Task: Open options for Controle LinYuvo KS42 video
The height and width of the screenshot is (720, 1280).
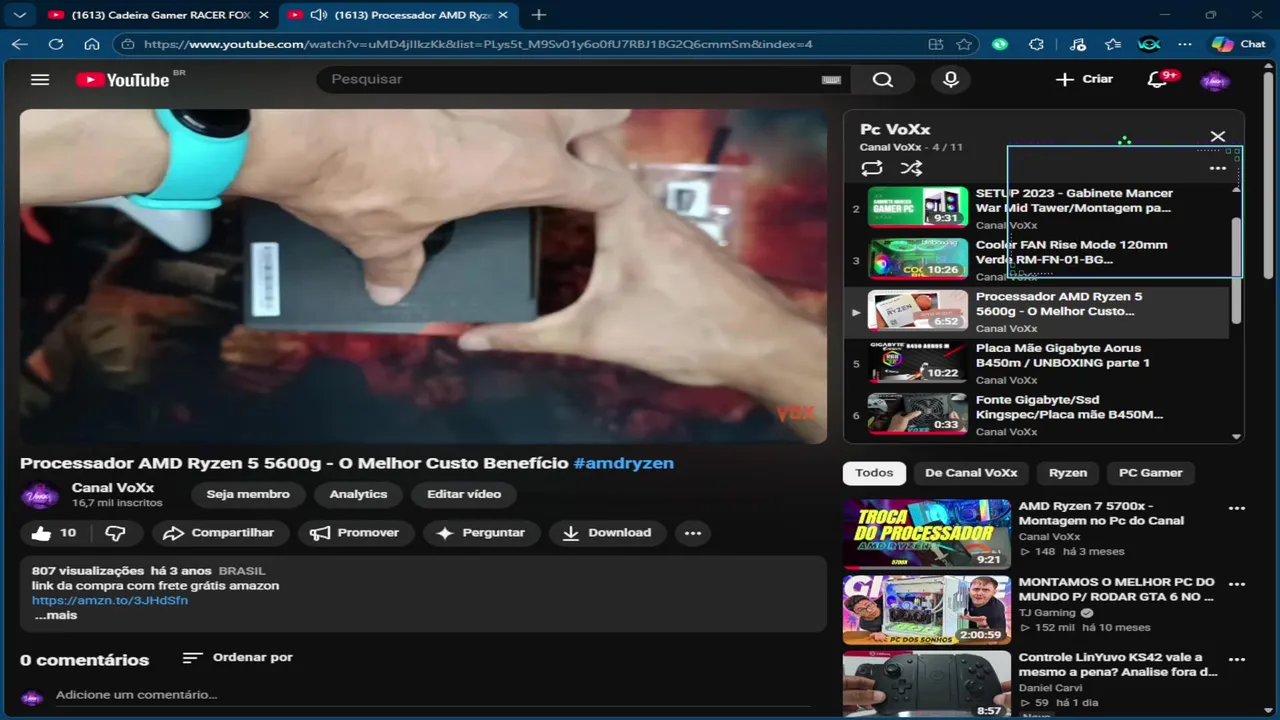Action: (1237, 660)
